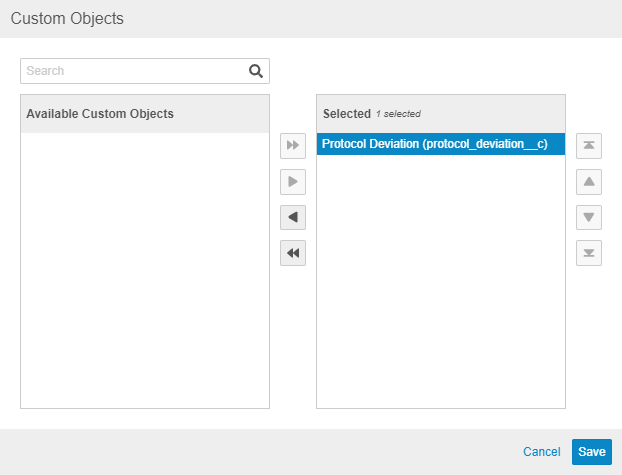The image size is (622, 475).
Task: Move Protocol Deviation to bottom of list
Action: [x=589, y=253]
